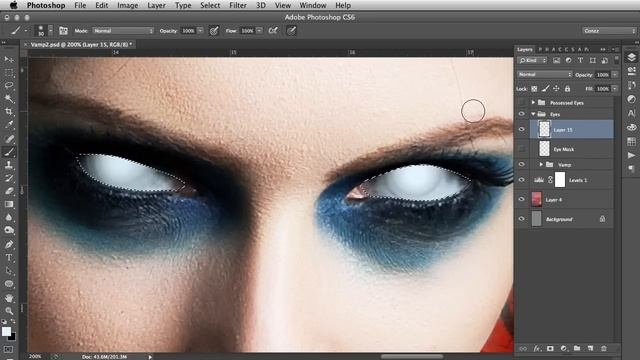The image size is (640, 360).
Task: Open the layer Fill slider arrow
Action: (x=615, y=89)
